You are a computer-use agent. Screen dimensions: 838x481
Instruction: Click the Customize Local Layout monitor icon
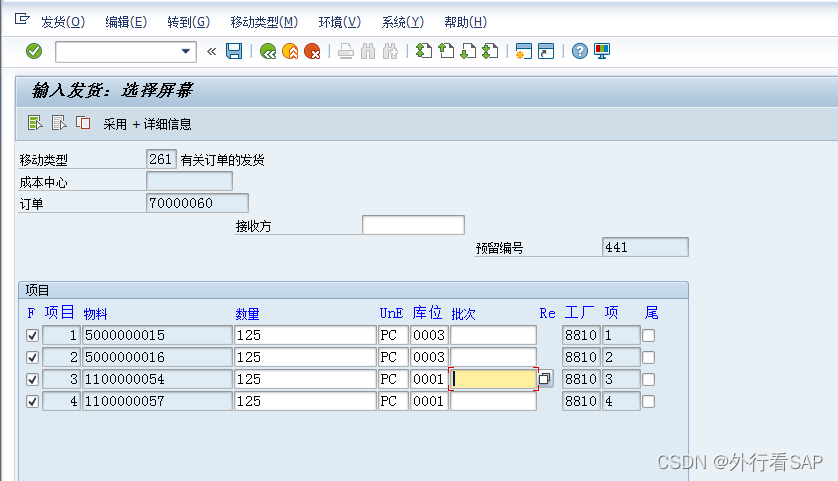point(602,51)
